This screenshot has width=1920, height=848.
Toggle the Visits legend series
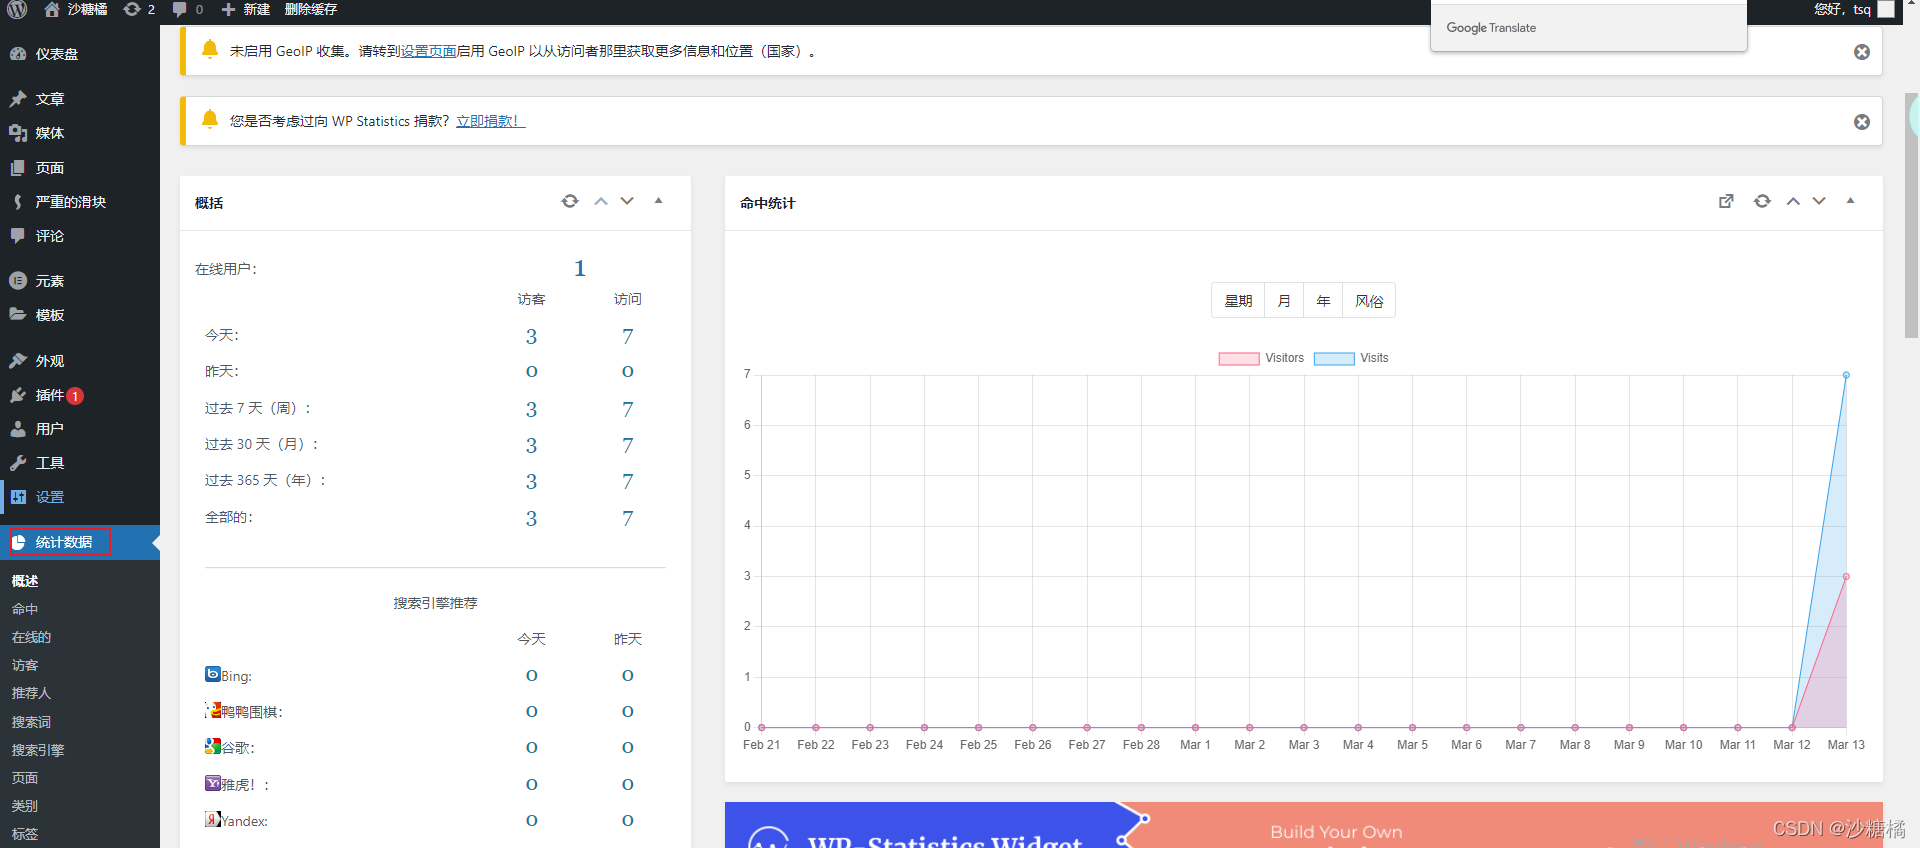[1351, 358]
